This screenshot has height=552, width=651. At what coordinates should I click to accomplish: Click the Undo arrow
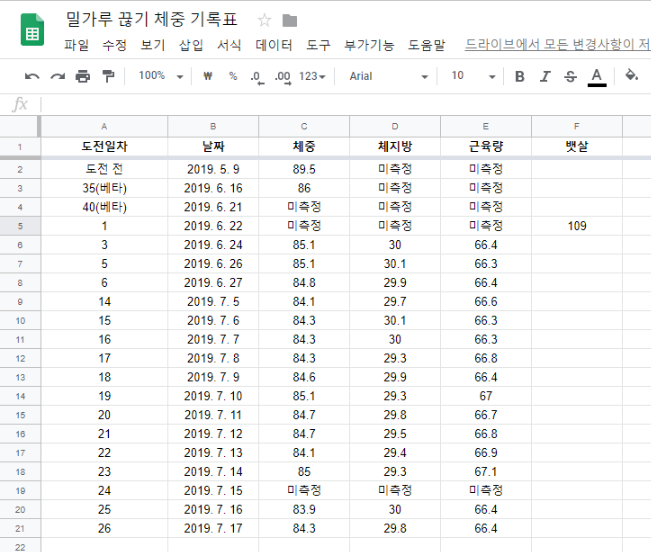pyautogui.click(x=32, y=76)
